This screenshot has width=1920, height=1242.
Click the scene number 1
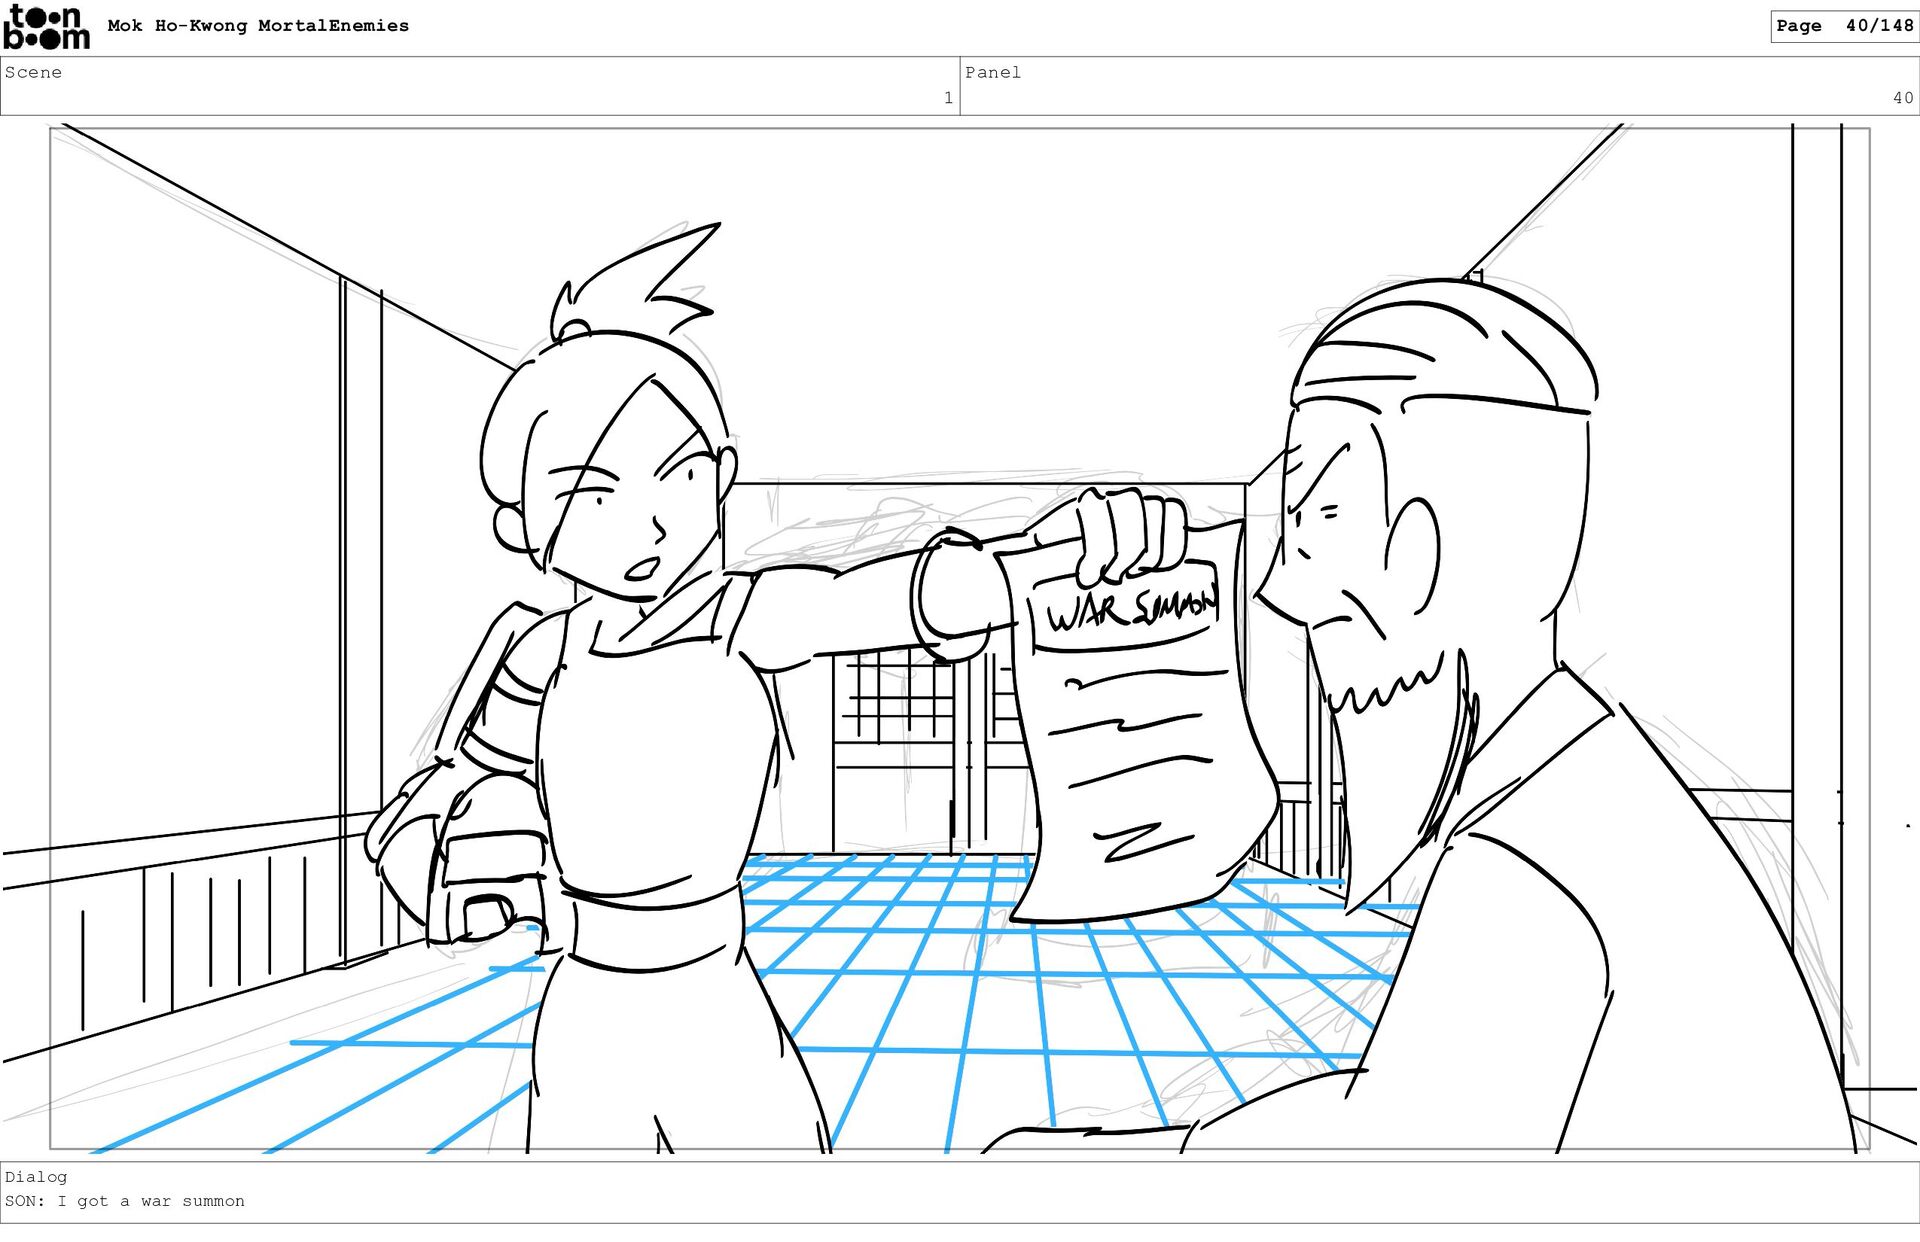947,98
